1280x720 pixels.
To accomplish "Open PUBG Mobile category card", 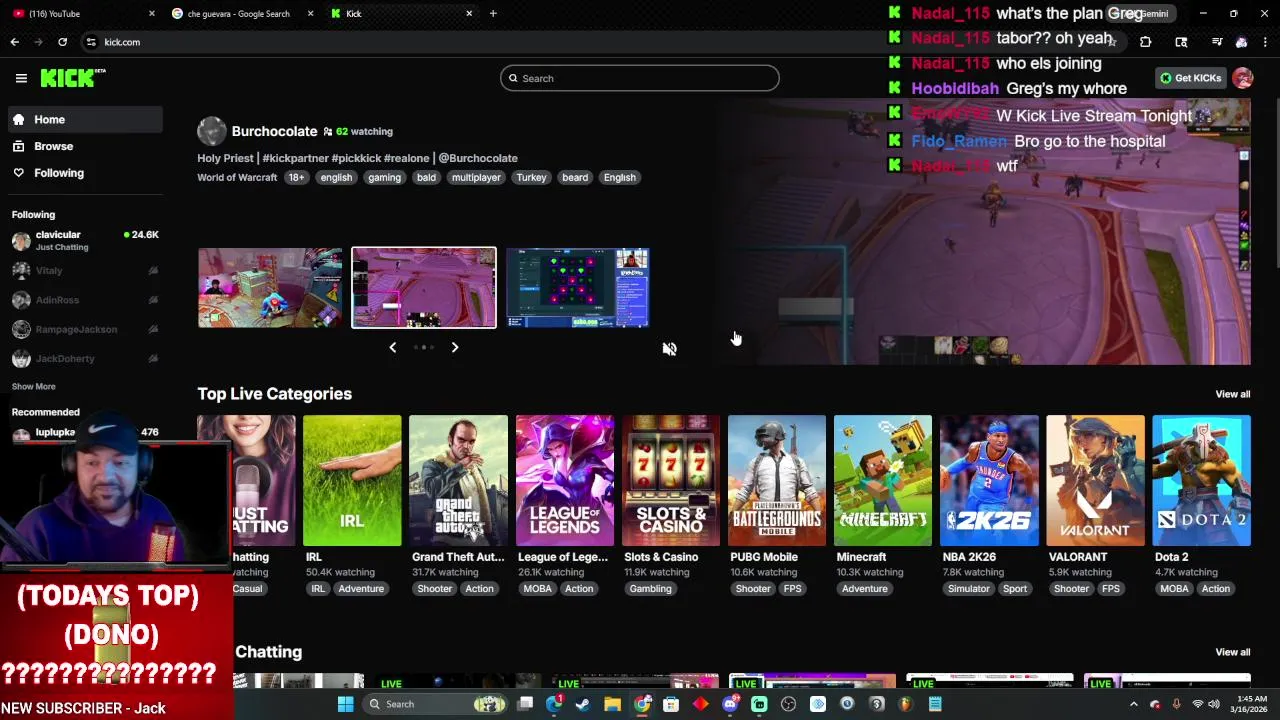I will click(x=777, y=481).
